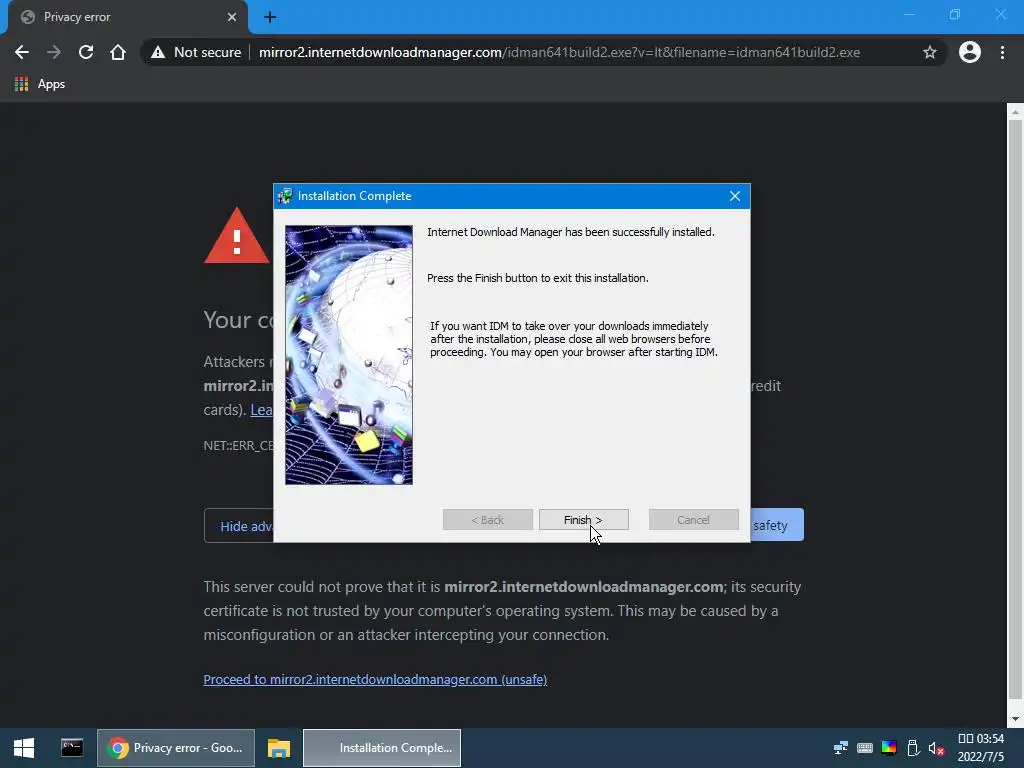
Task: Click the Chrome address bar URL
Action: pyautogui.click(x=559, y=52)
